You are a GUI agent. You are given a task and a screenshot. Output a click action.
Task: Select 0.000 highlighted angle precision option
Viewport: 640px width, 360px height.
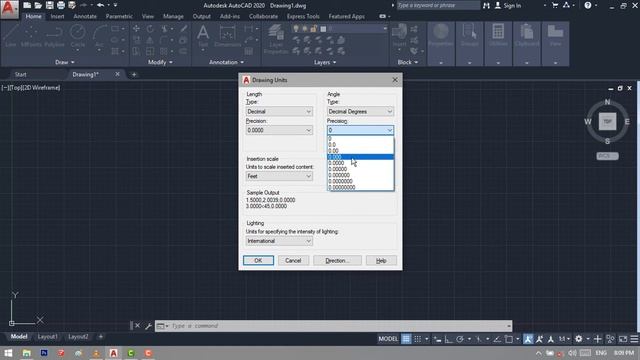click(x=360, y=157)
